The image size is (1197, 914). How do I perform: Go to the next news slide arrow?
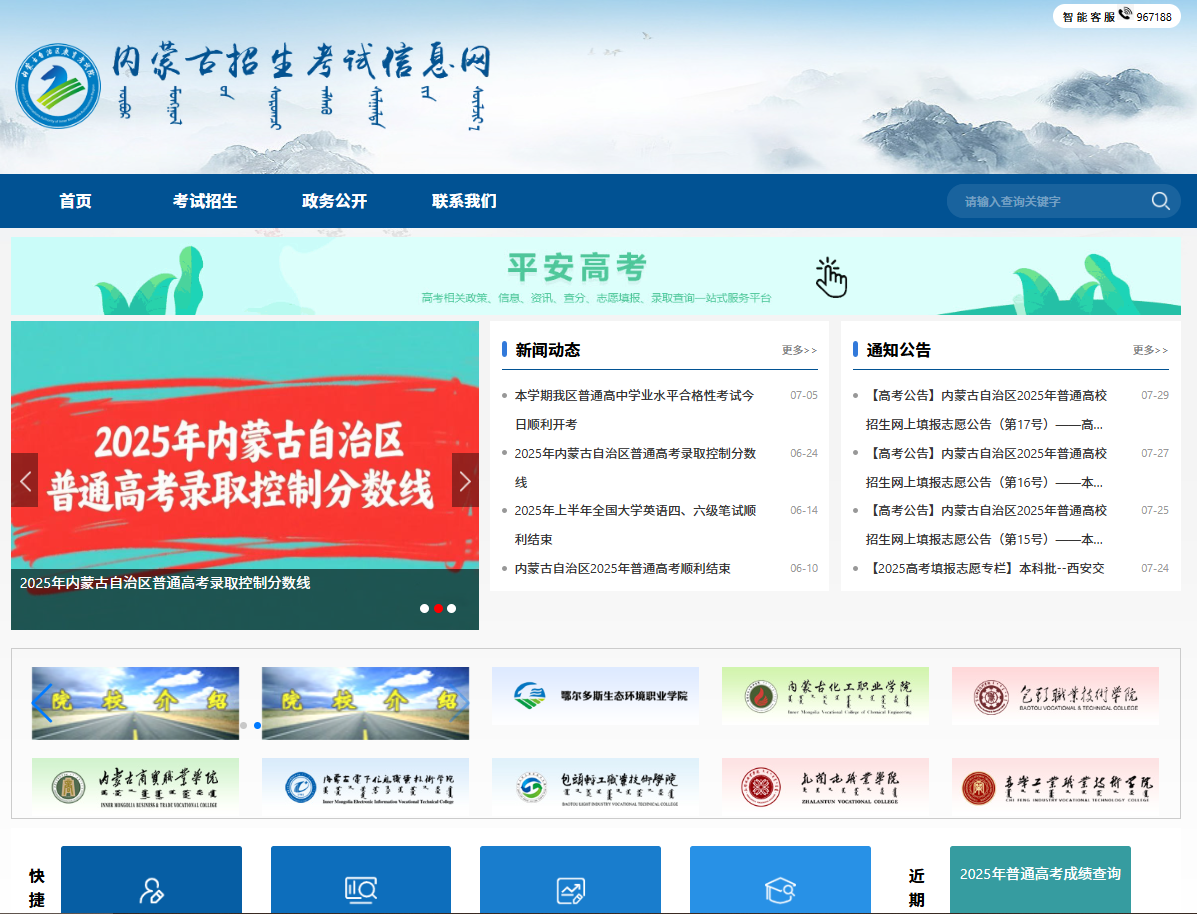[x=465, y=480]
